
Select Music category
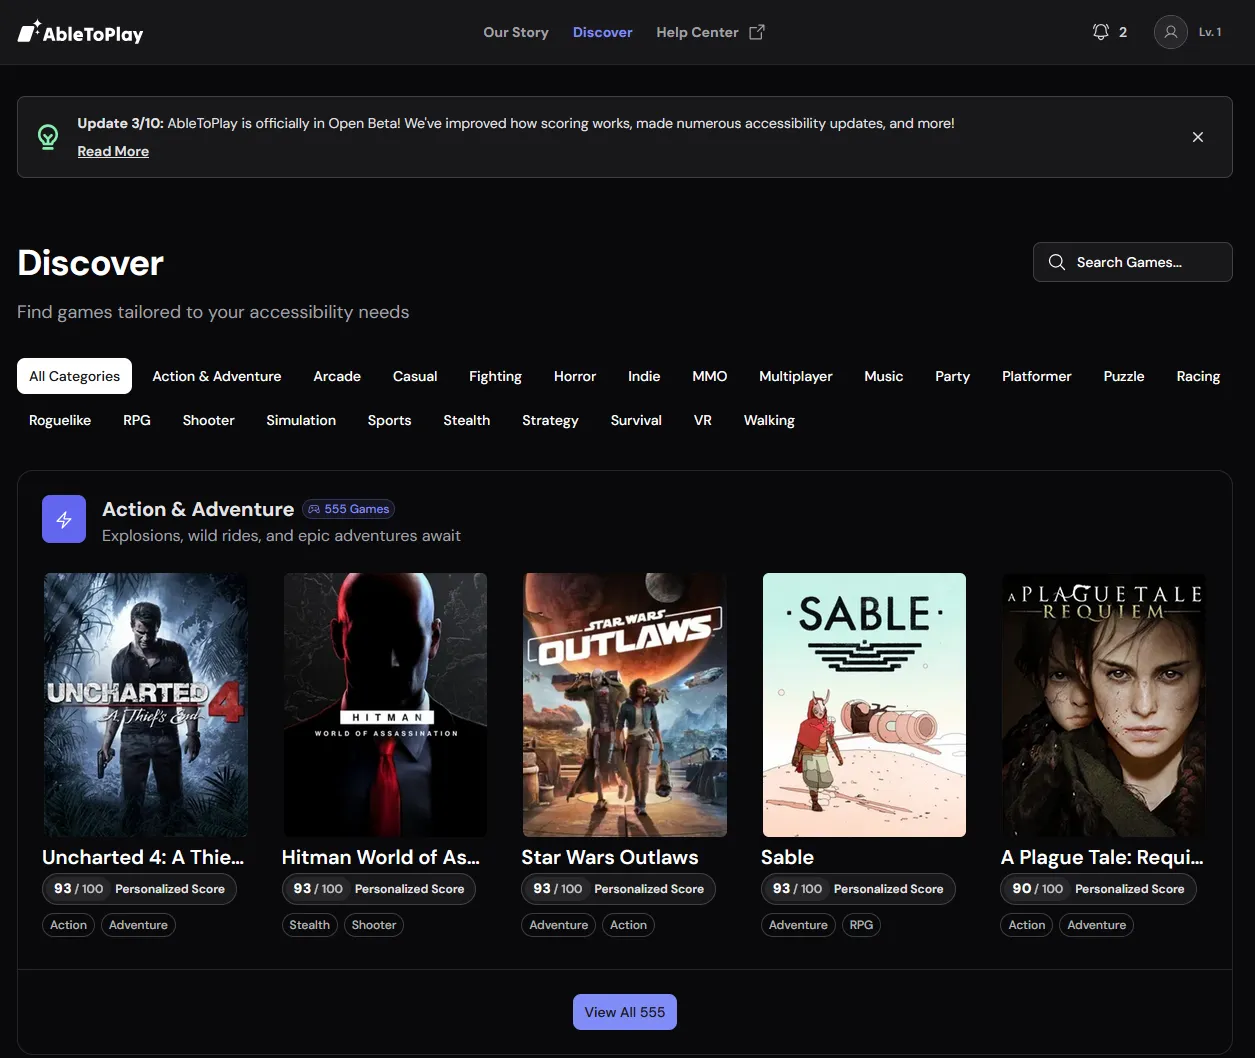click(x=884, y=376)
